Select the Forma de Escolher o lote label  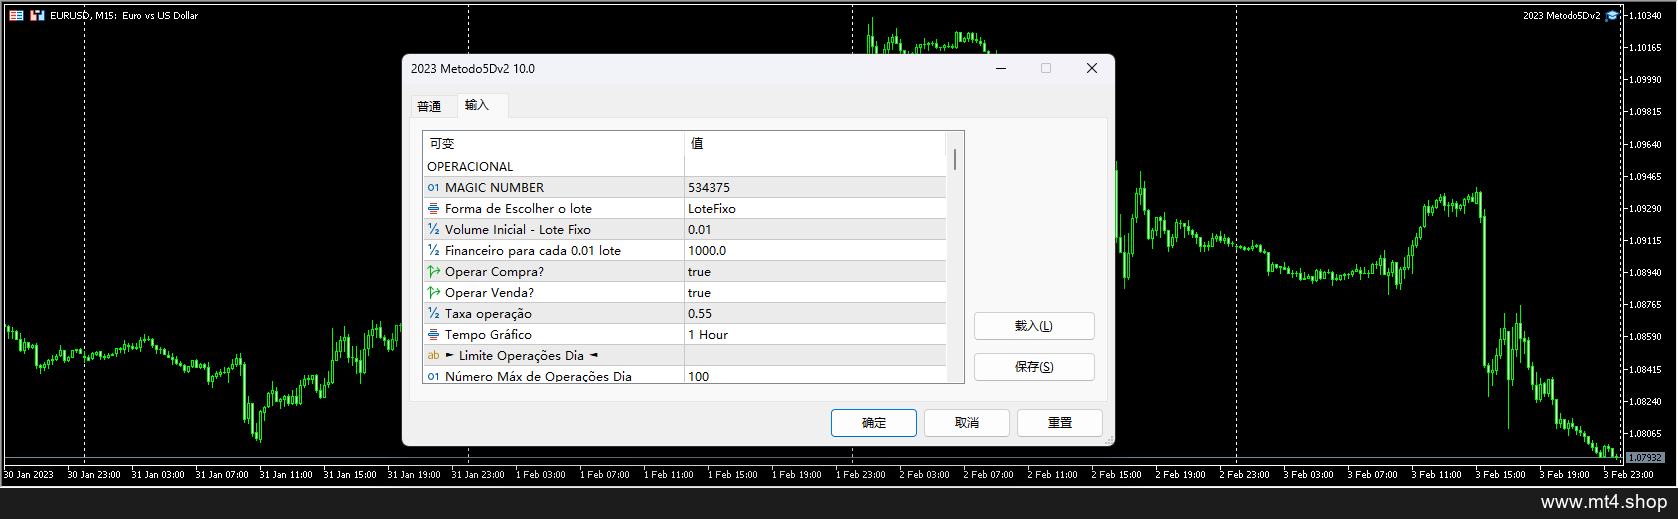518,208
